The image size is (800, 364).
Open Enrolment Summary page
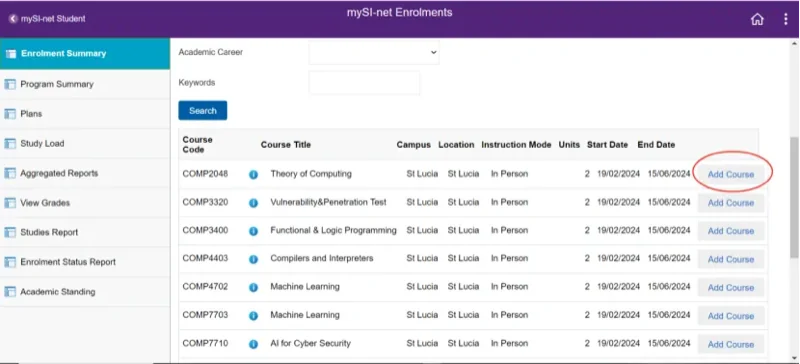point(85,54)
